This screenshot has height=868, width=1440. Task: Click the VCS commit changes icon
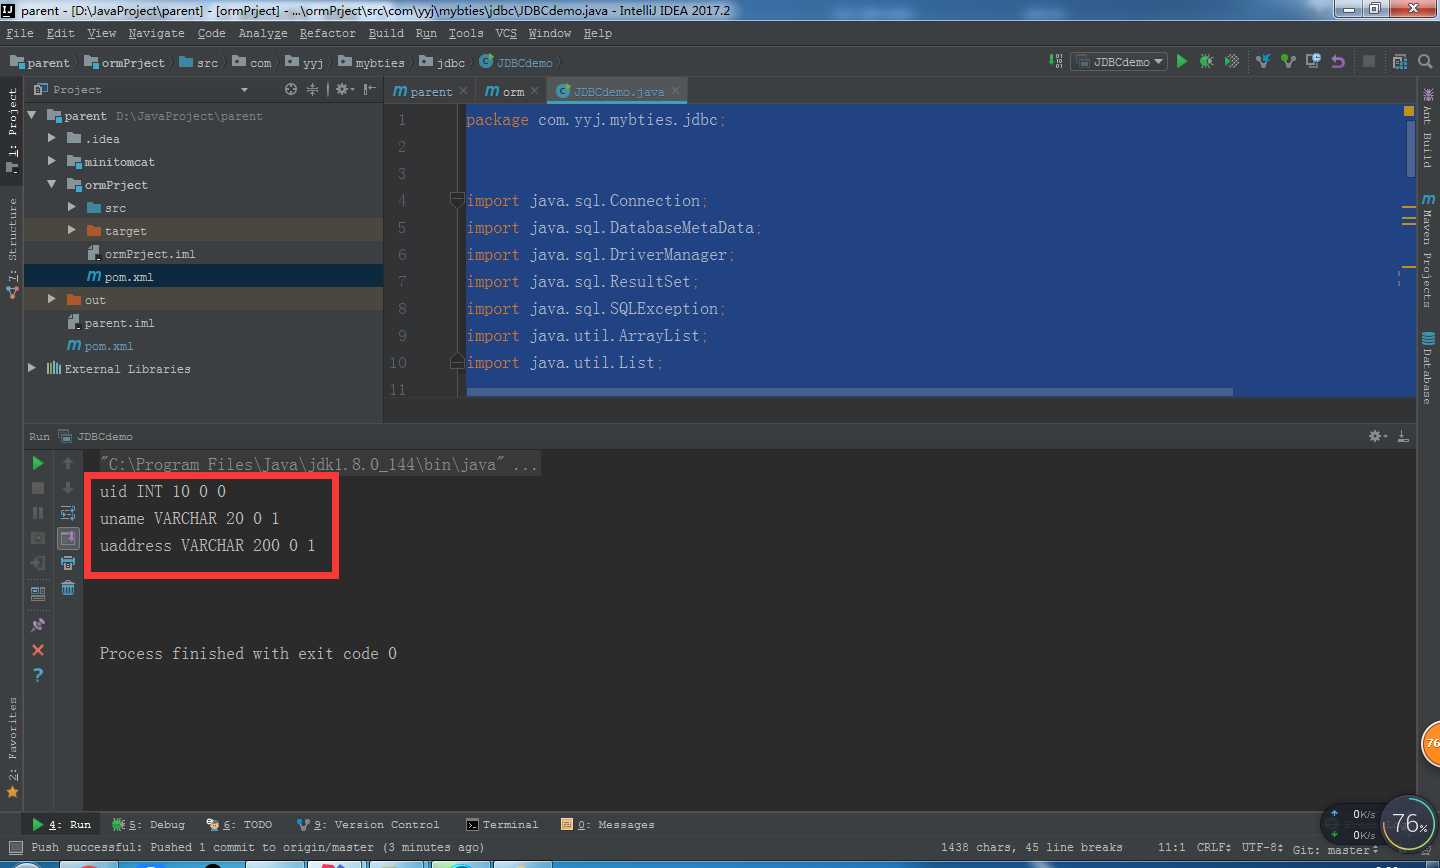point(1288,62)
